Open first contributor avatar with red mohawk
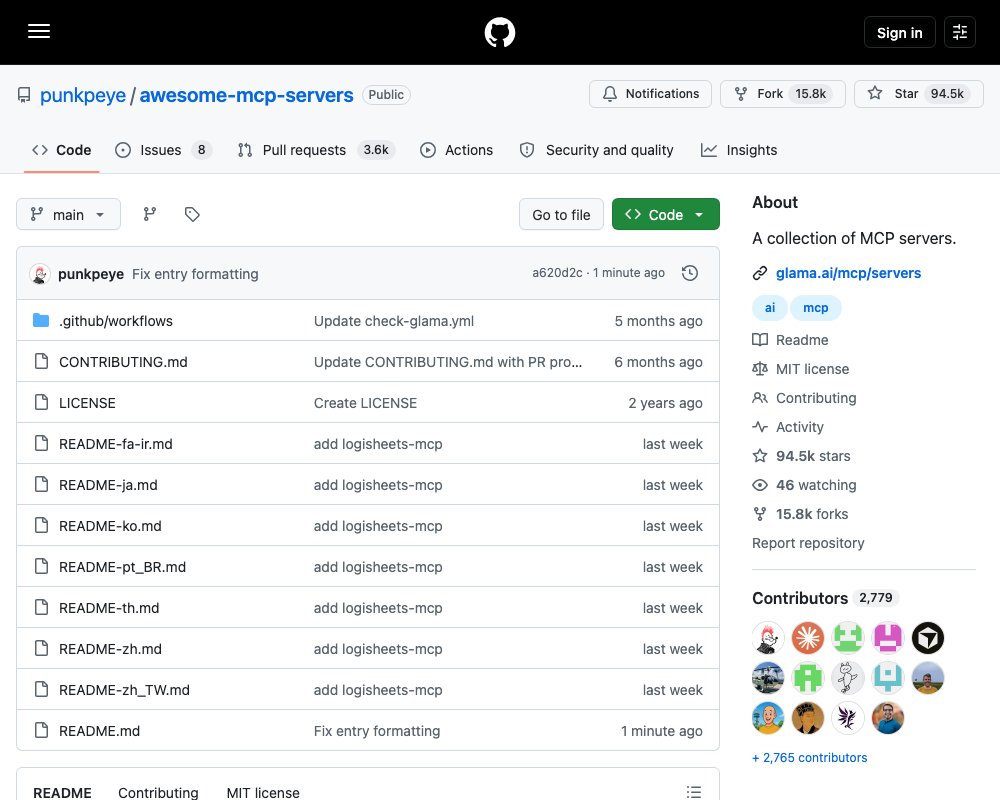1000x800 pixels. coord(768,638)
